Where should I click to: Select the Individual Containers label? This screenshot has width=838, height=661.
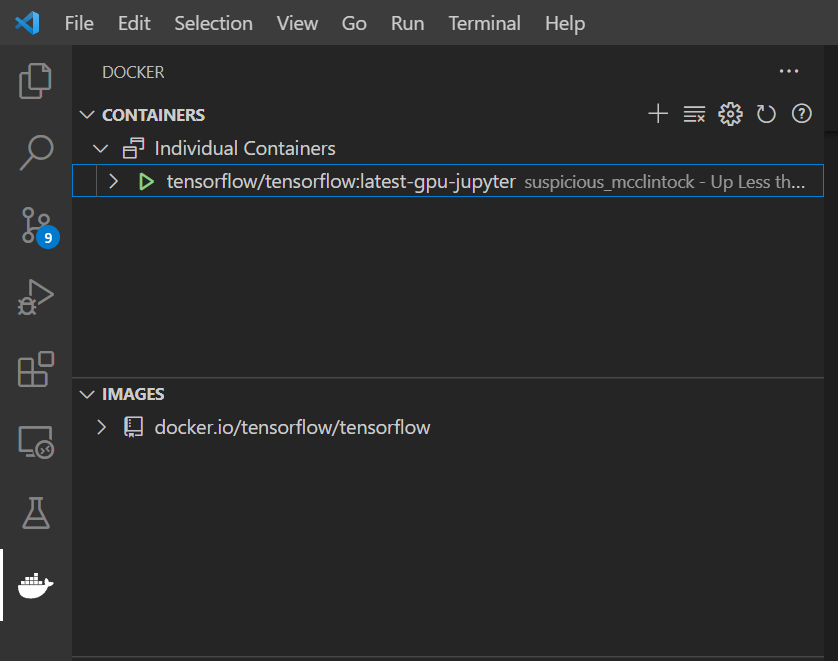point(245,149)
